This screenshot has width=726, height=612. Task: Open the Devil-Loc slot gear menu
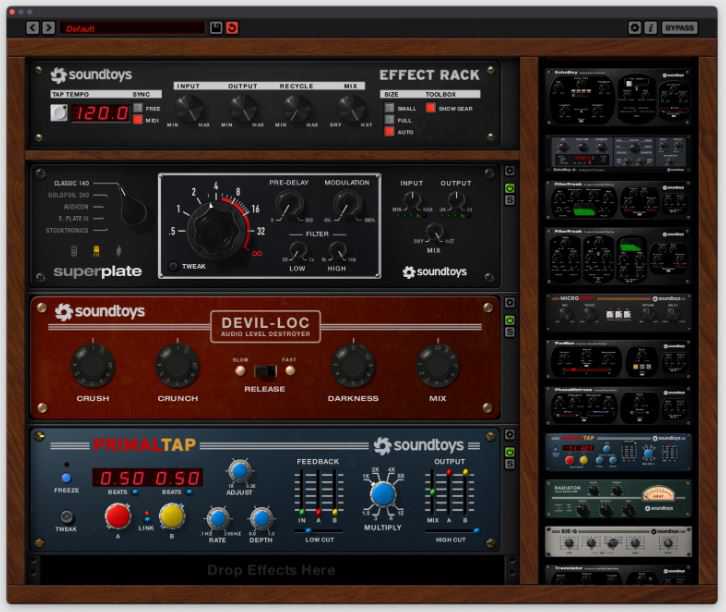[x=509, y=302]
